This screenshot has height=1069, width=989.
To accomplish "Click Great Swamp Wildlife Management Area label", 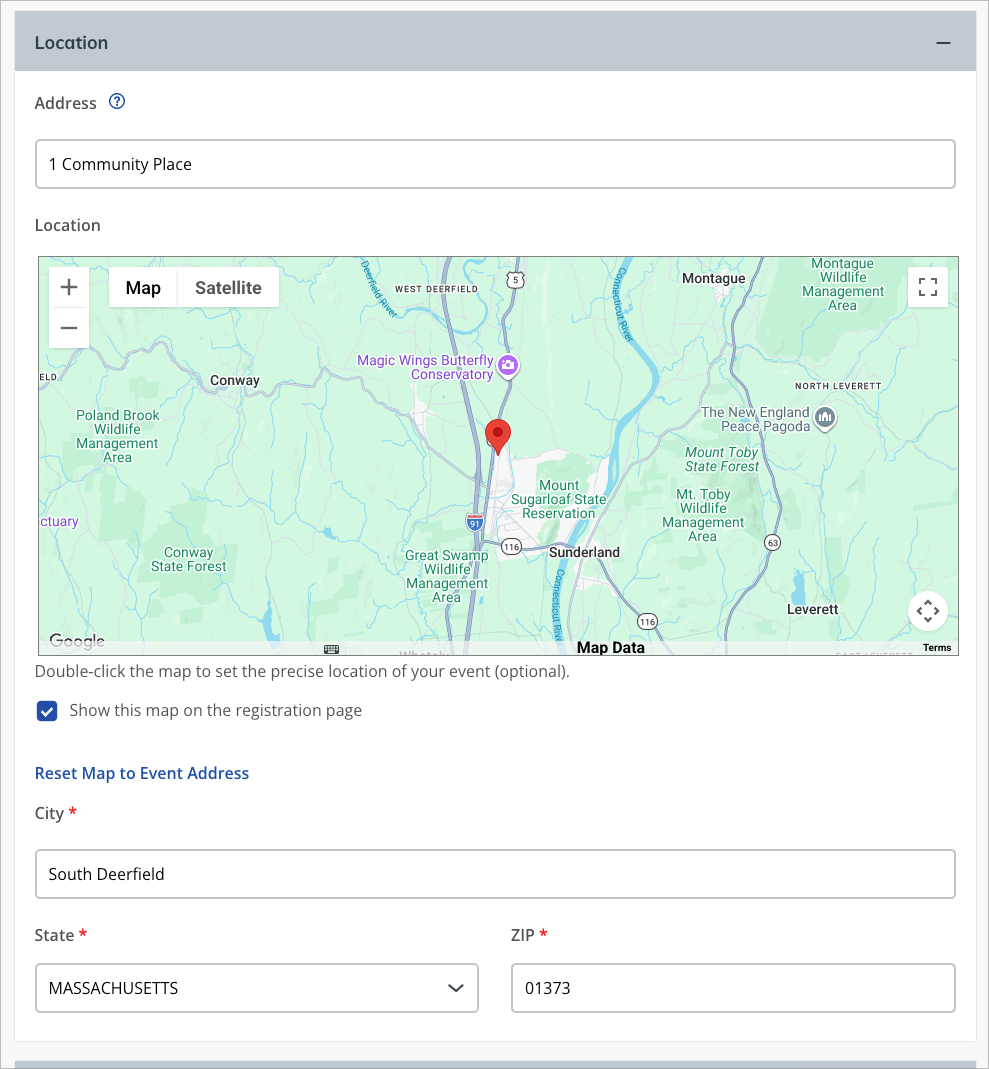I will coord(447,576).
